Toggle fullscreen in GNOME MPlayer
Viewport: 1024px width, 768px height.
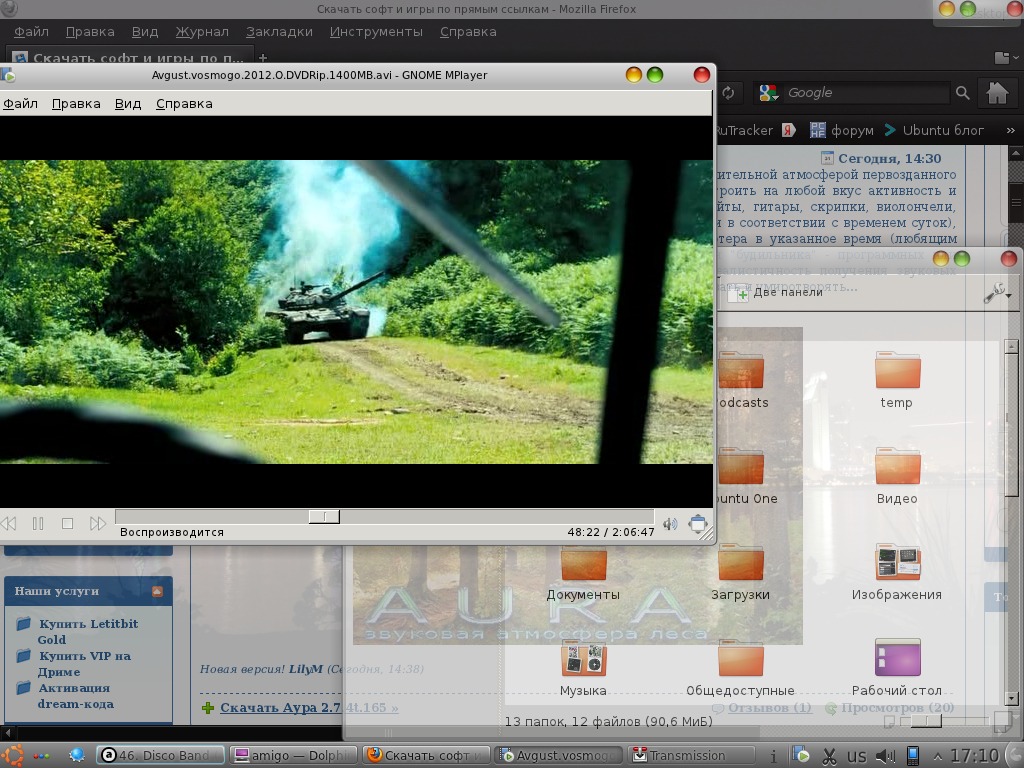(697, 524)
